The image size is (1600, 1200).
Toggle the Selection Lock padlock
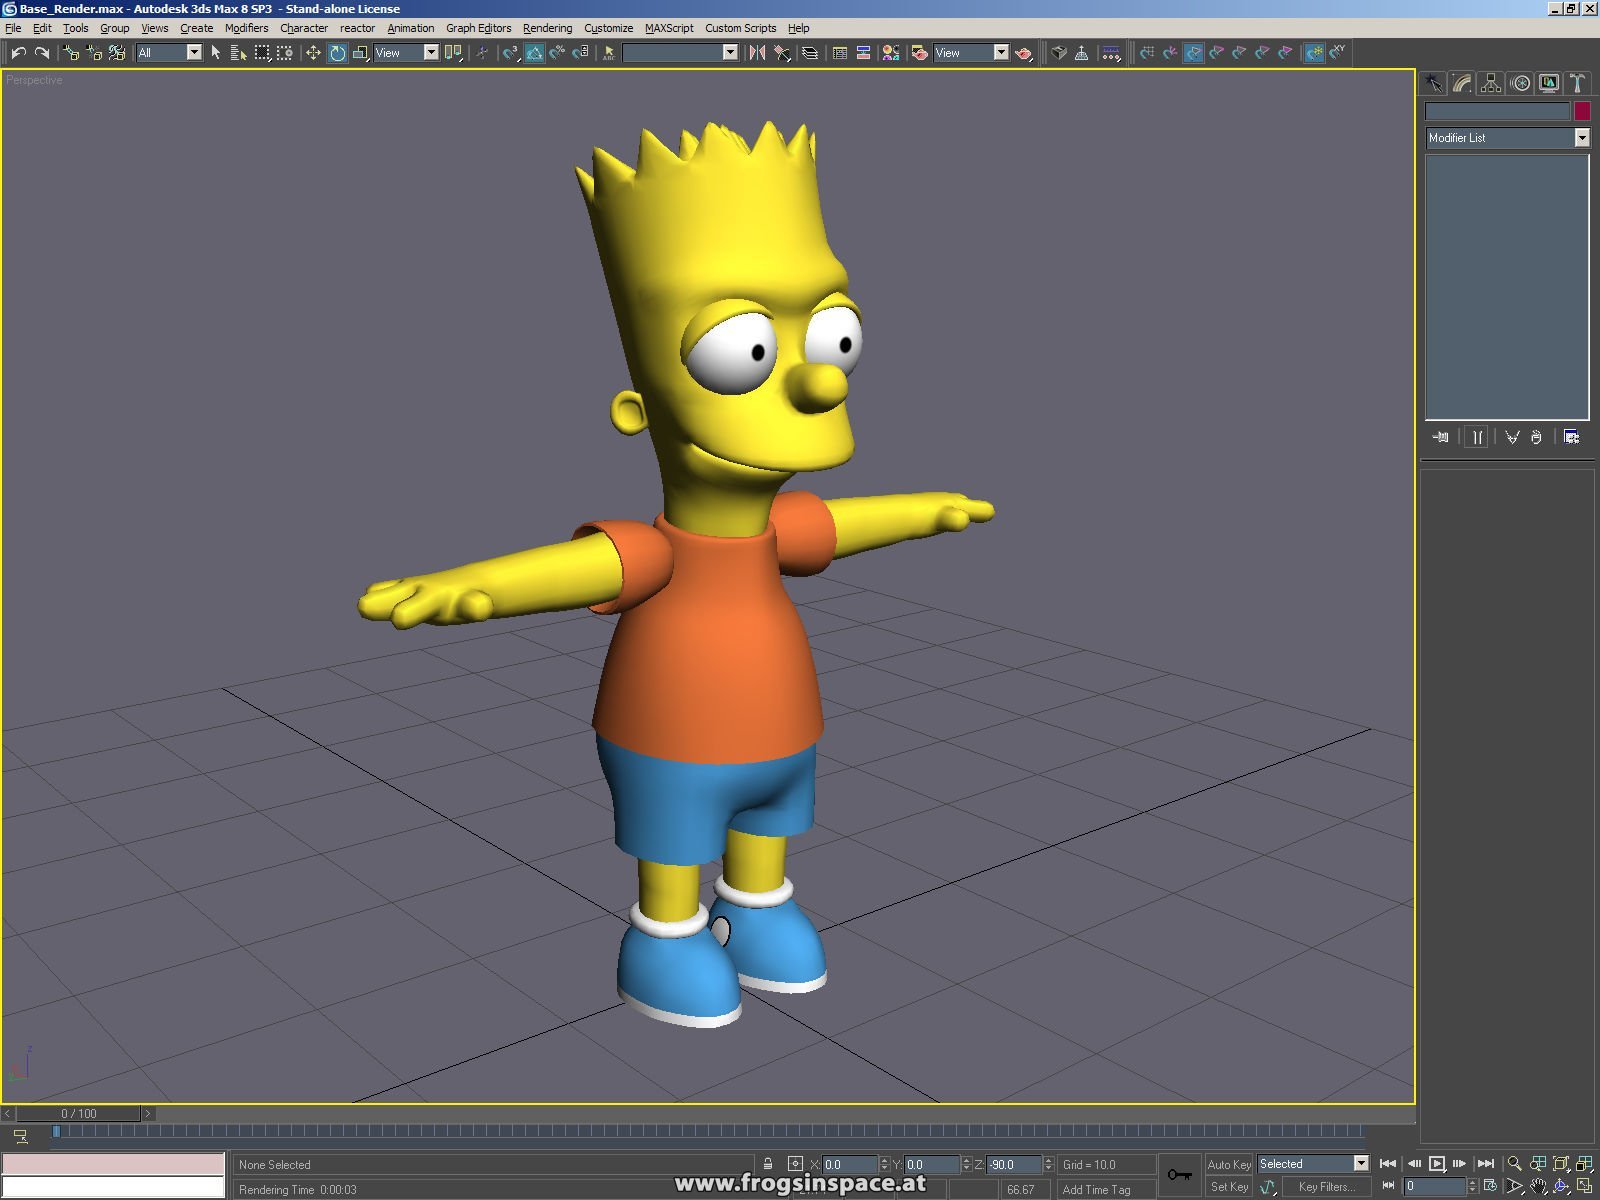768,1164
